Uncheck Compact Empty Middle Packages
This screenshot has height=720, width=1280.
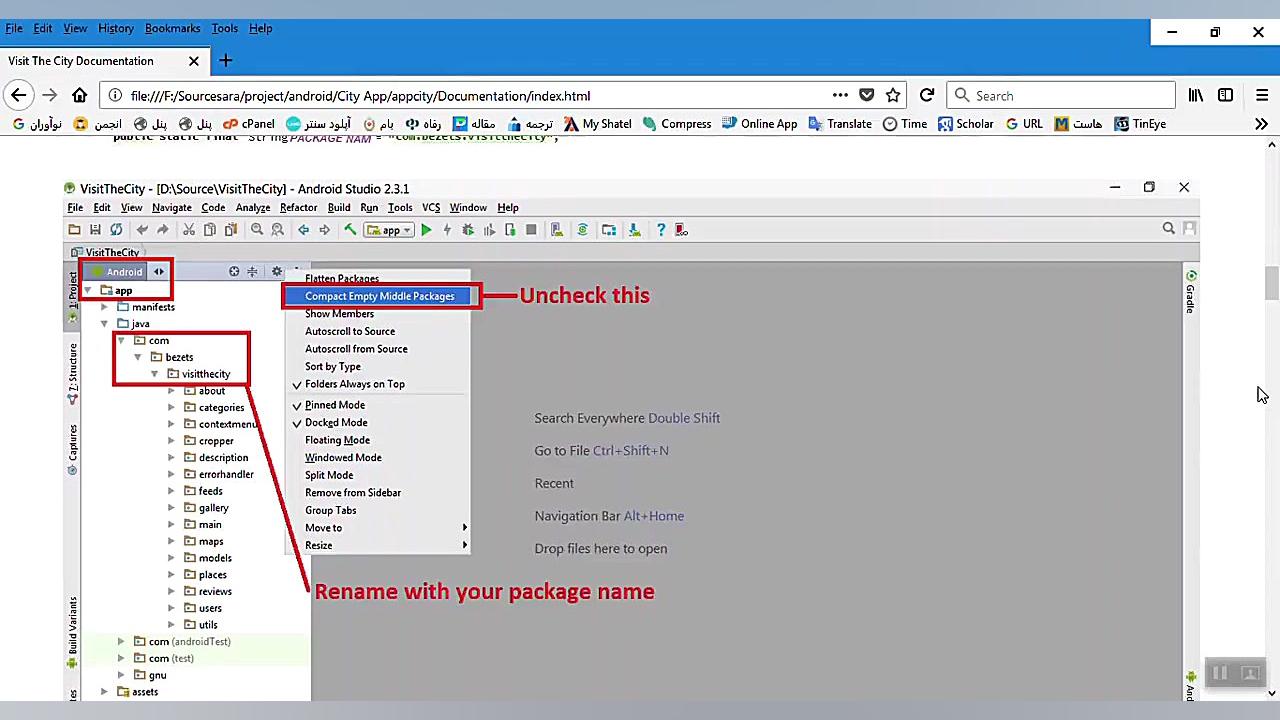click(379, 296)
